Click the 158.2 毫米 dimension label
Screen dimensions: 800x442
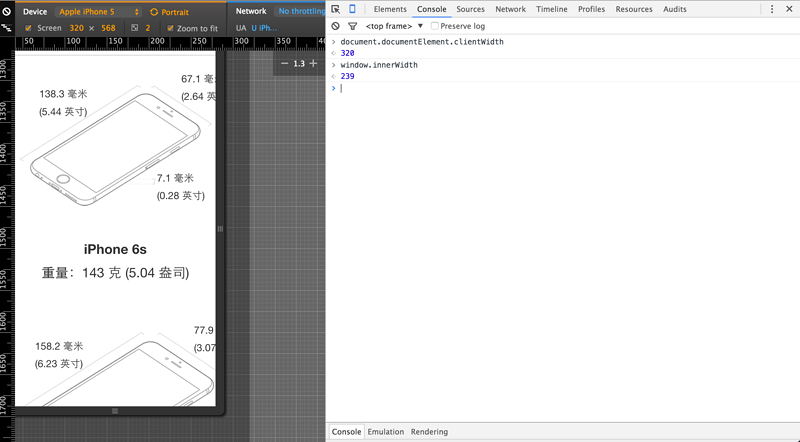pyautogui.click(x=59, y=347)
